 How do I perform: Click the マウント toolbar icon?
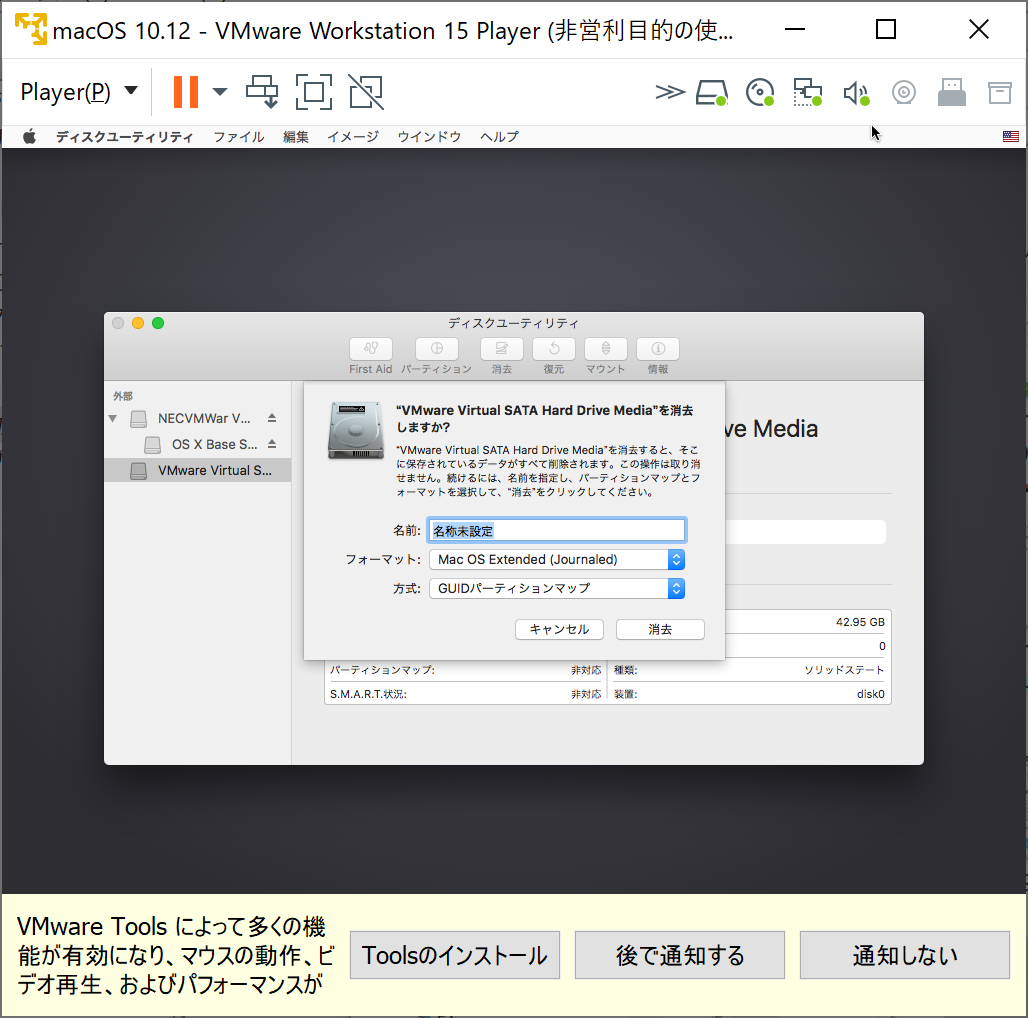[606, 349]
